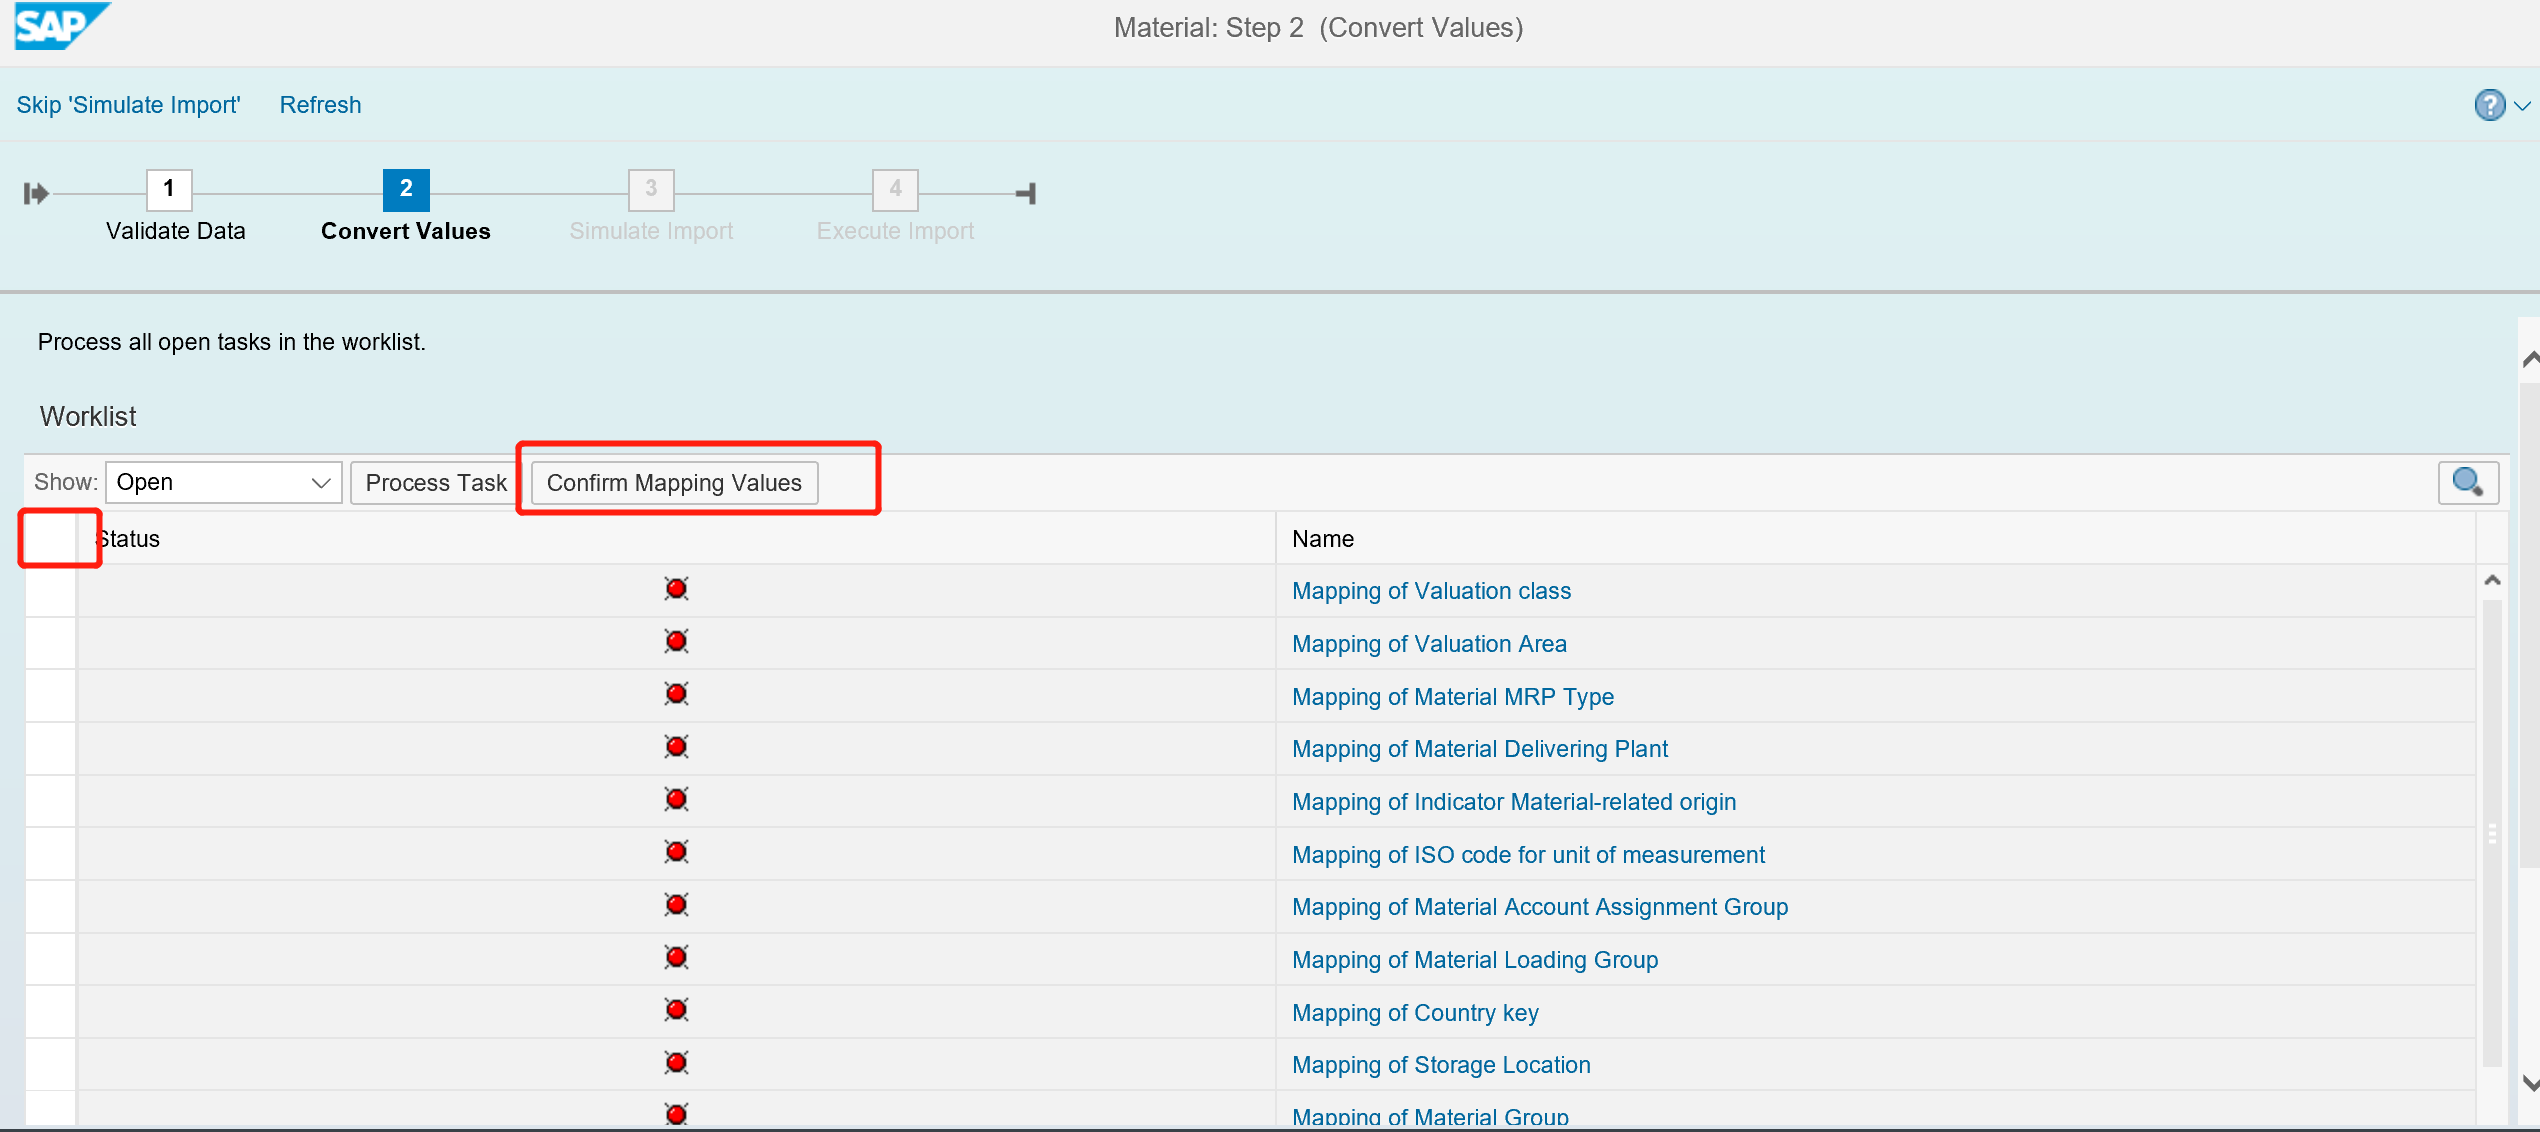Click the Refresh link
The width and height of the screenshot is (2540, 1132).
320,105
